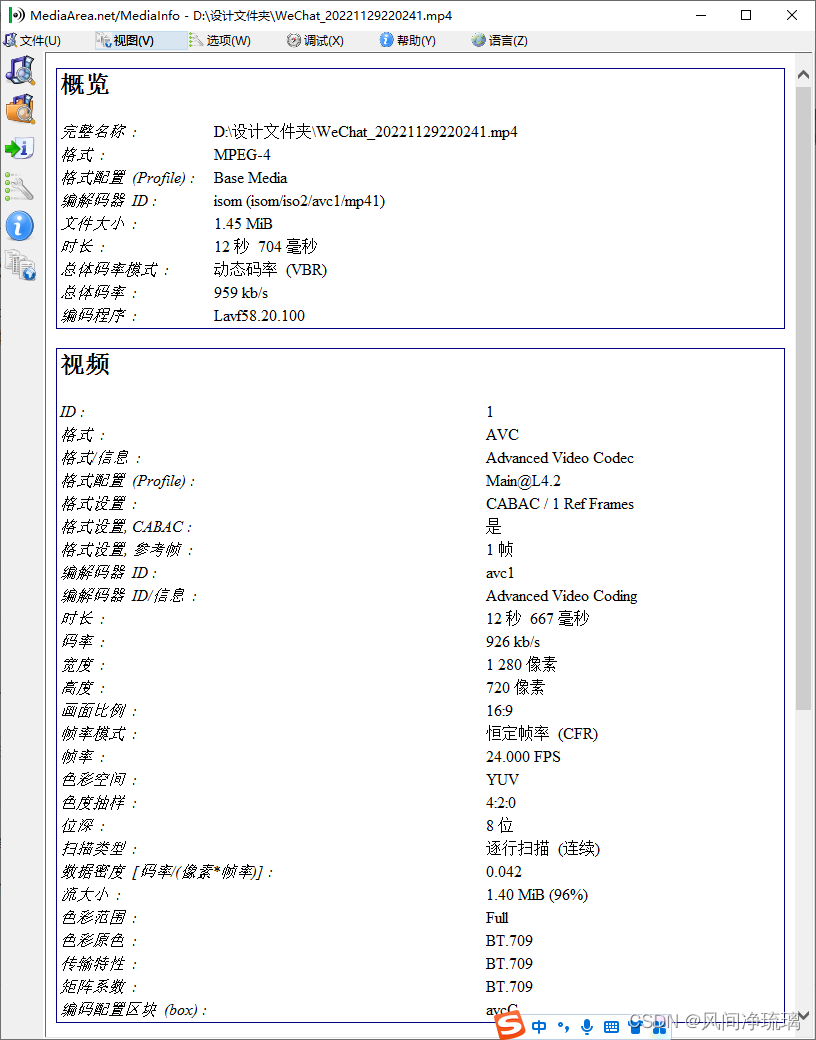Click the isom (isom/iso2/avc1/mp41) value
The image size is (816, 1040).
pos(299,201)
